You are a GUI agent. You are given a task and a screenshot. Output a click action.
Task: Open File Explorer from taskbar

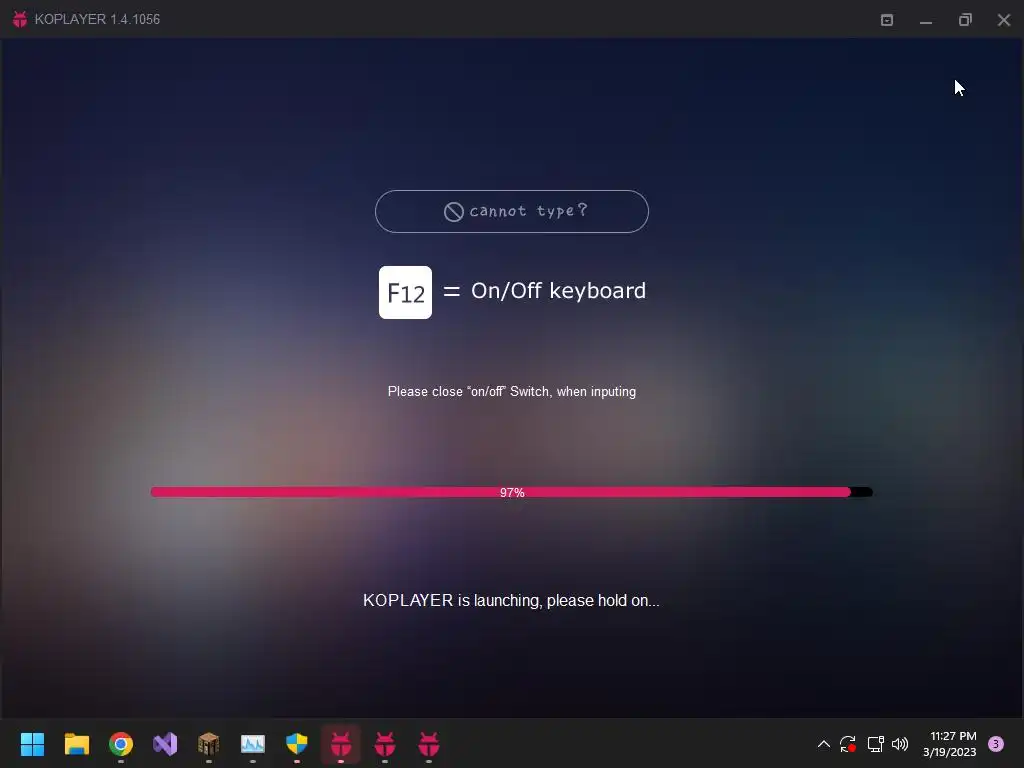(76, 744)
